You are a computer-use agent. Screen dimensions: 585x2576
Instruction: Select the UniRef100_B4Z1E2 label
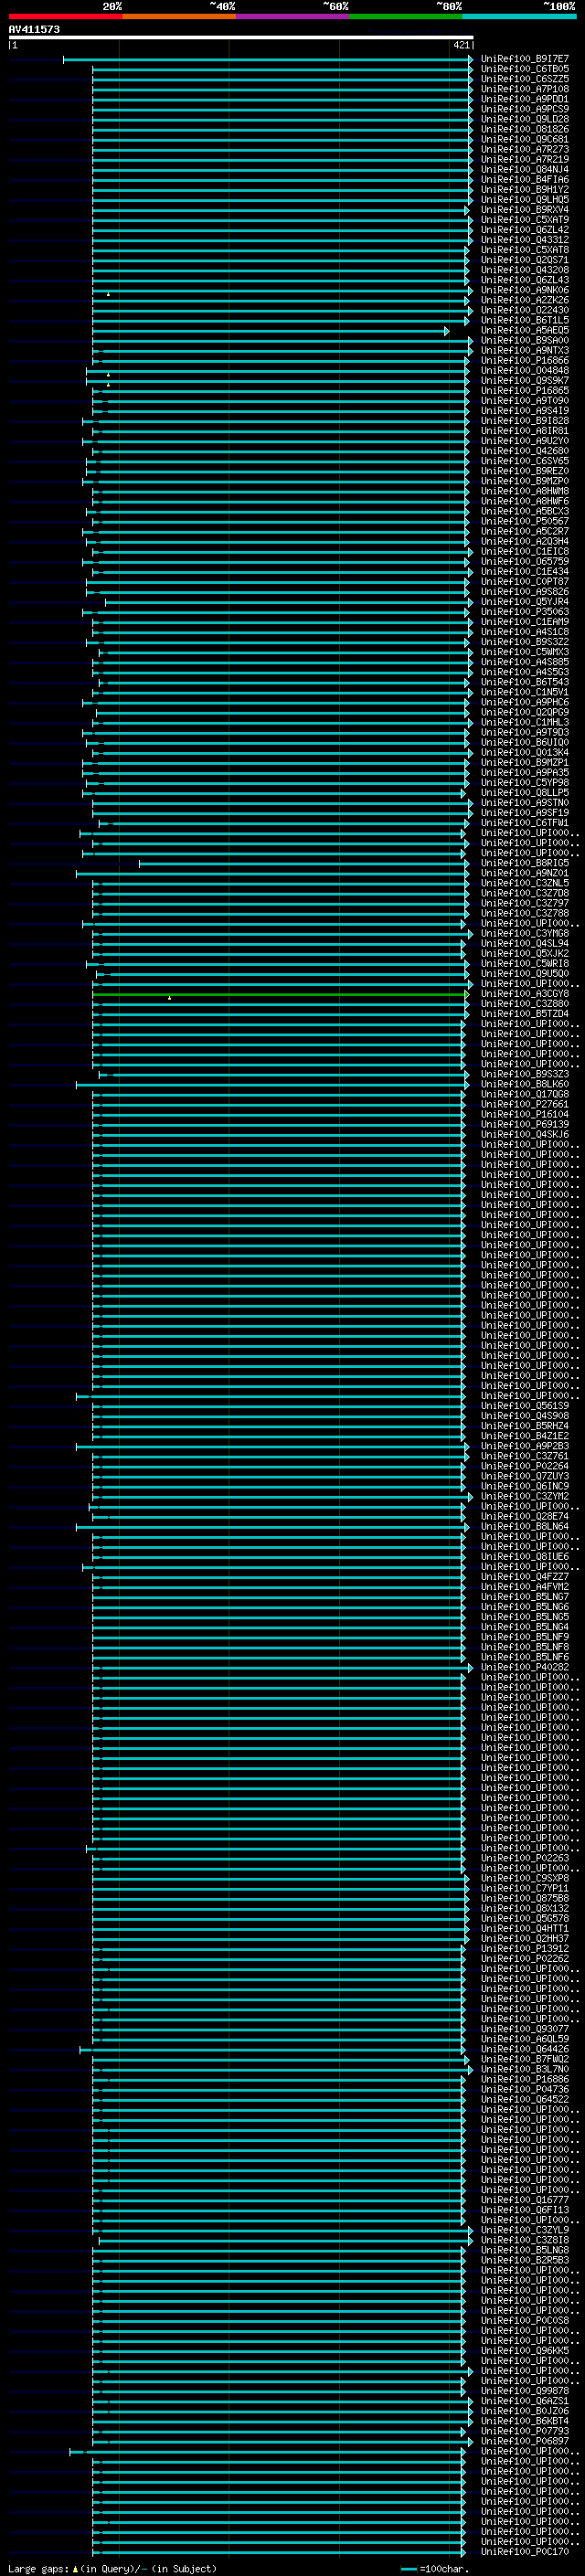click(525, 1436)
